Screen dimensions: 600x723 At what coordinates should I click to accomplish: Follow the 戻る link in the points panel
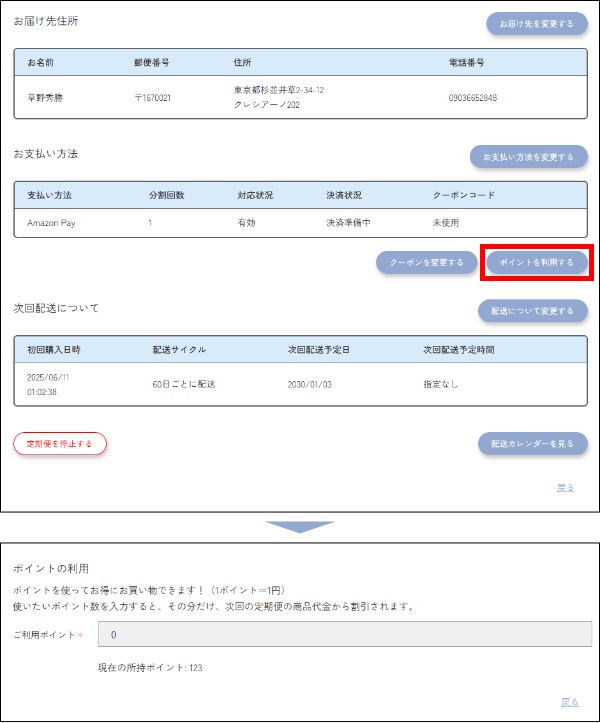tap(570, 702)
